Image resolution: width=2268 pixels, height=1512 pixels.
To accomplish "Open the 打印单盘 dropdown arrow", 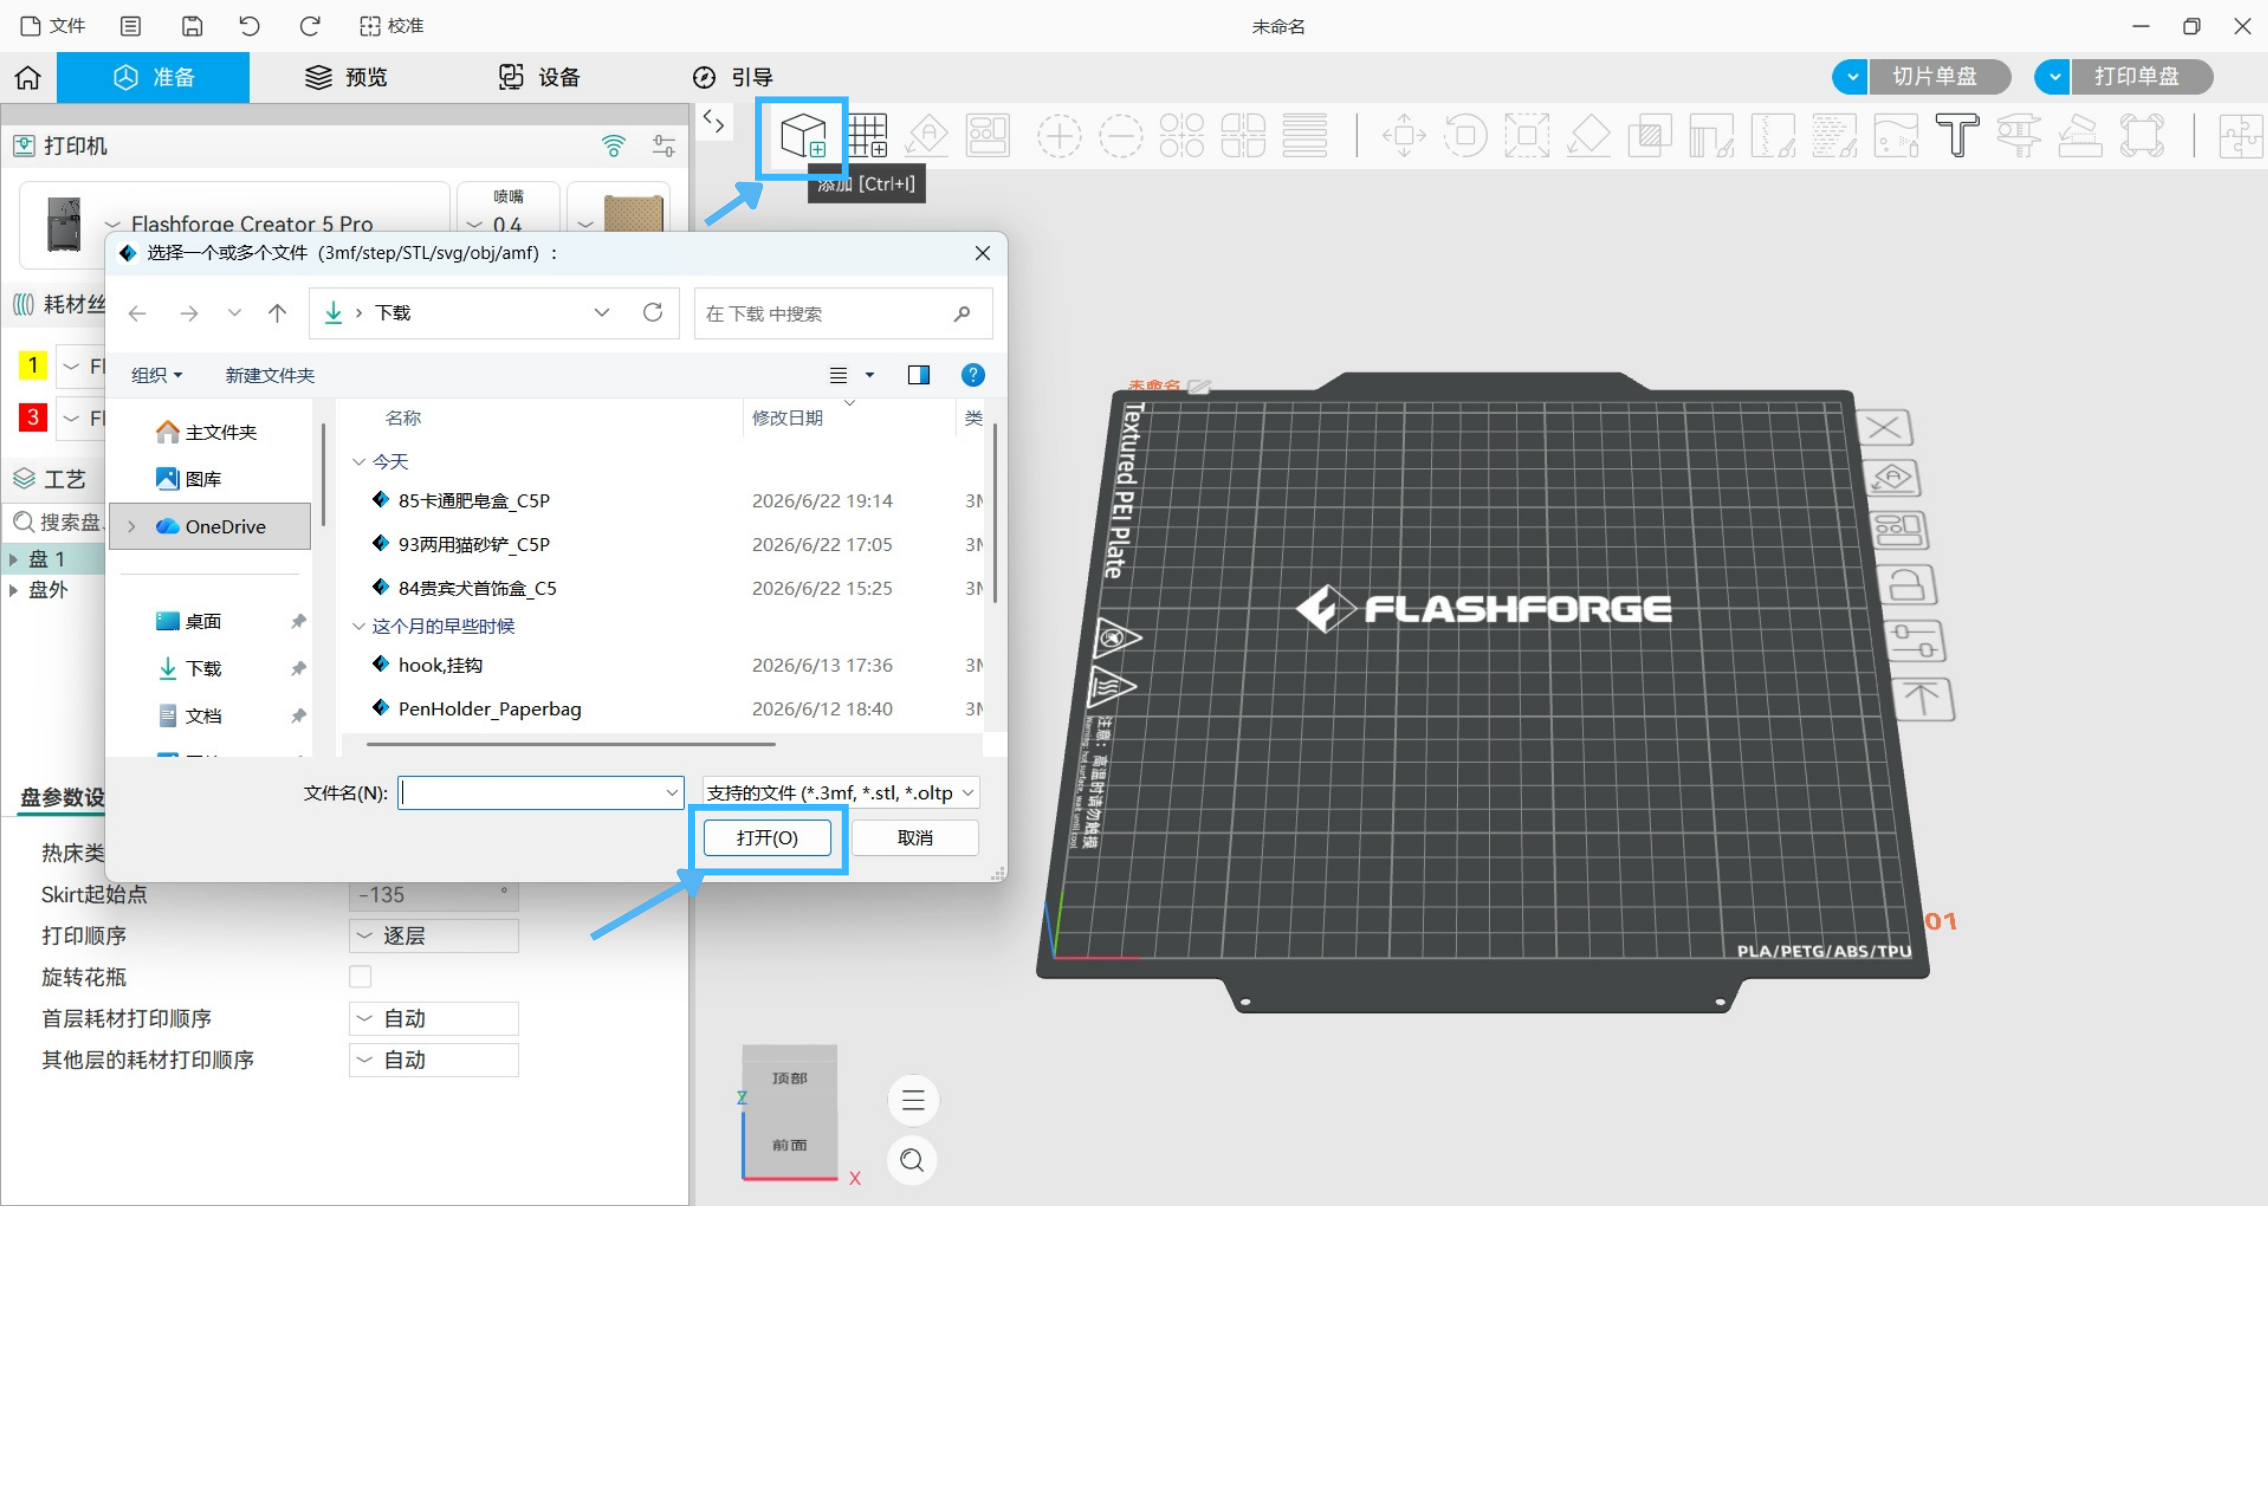I will [x=2054, y=77].
